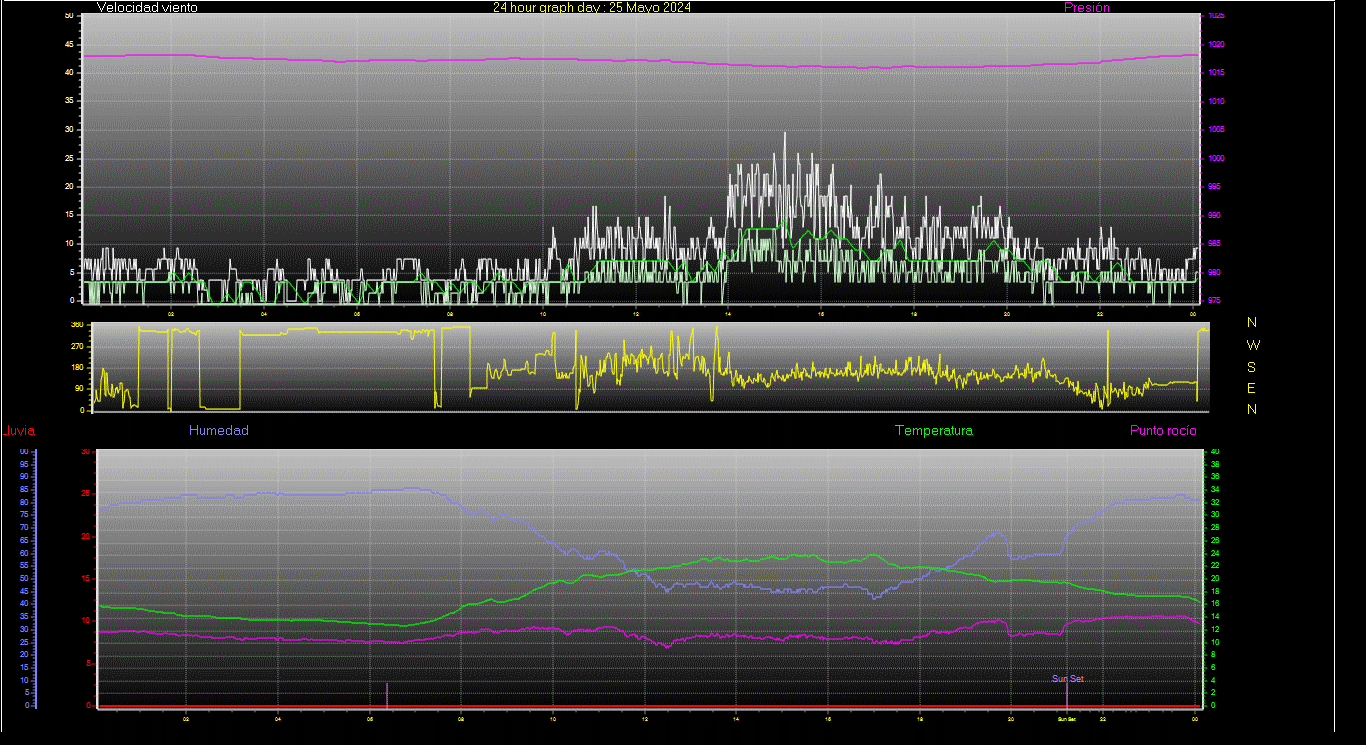Click the yellow wind direction curve

coord(650,367)
